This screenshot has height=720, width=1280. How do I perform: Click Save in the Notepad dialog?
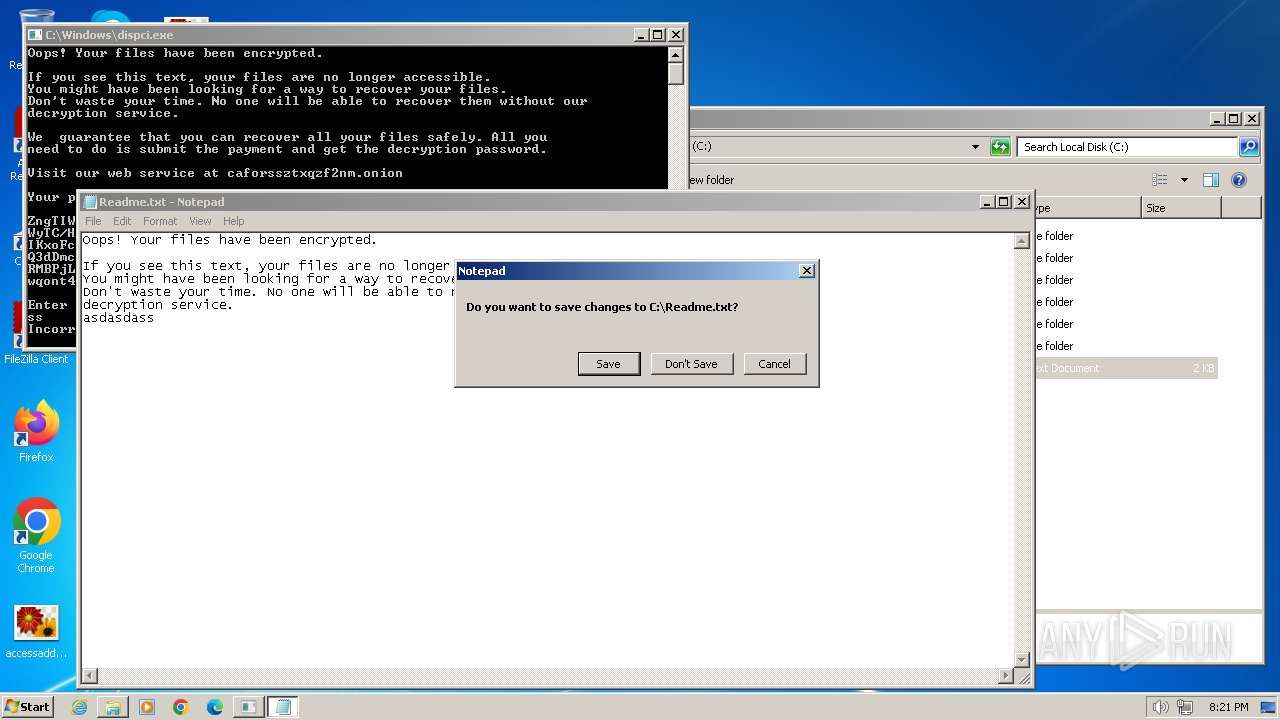tap(608, 364)
